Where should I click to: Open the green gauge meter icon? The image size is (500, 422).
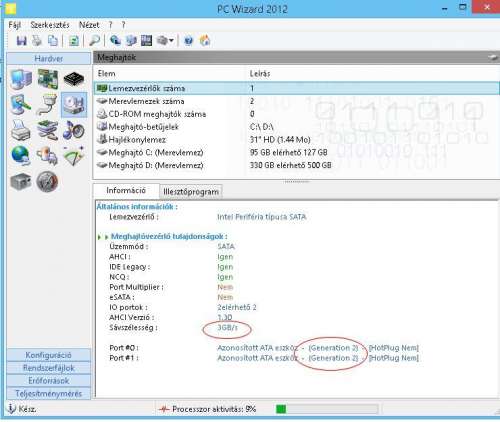point(74,156)
